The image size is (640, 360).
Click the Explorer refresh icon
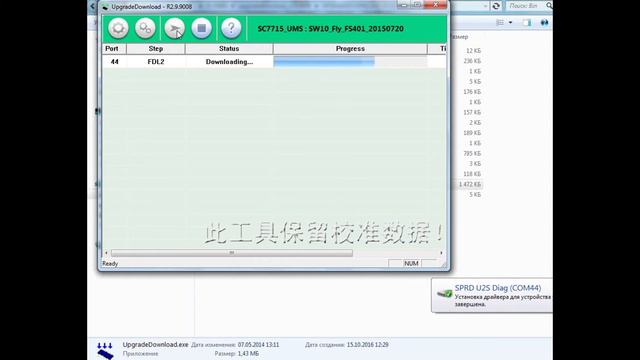tap(496, 6)
